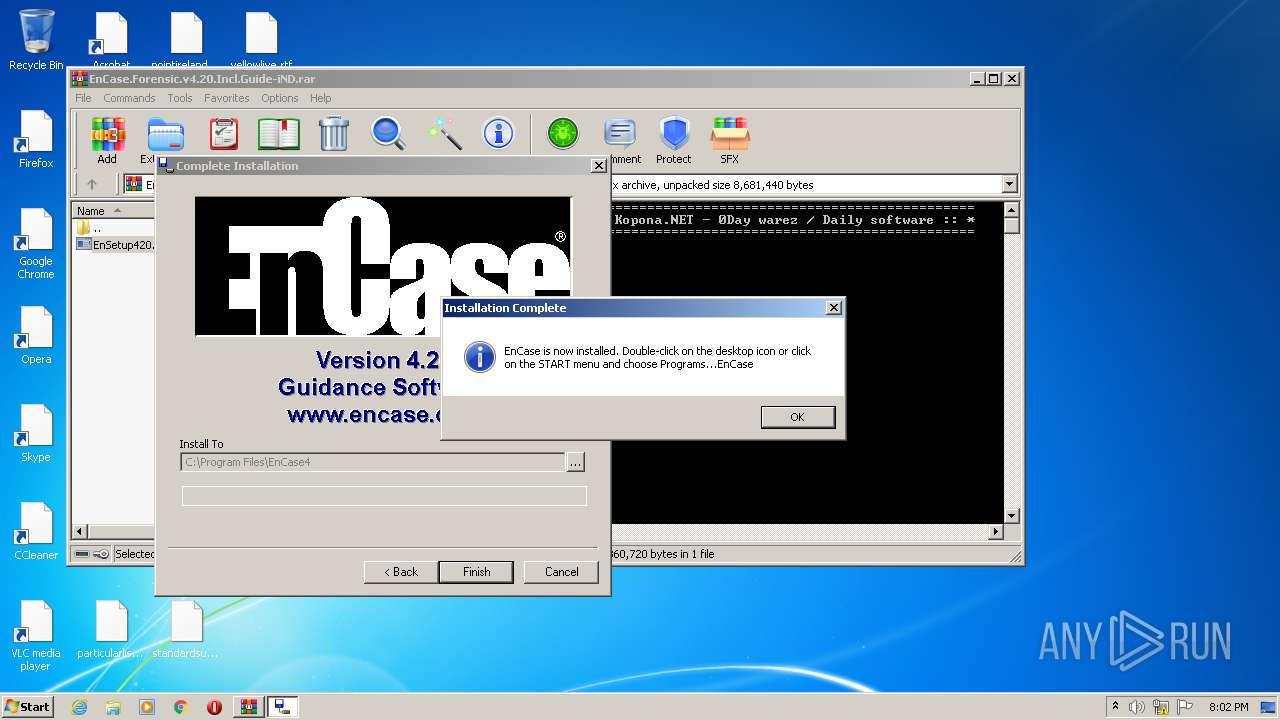Click the Protect shield icon in WinRAR
Screen dimensions: 1280x720
pos(674,139)
